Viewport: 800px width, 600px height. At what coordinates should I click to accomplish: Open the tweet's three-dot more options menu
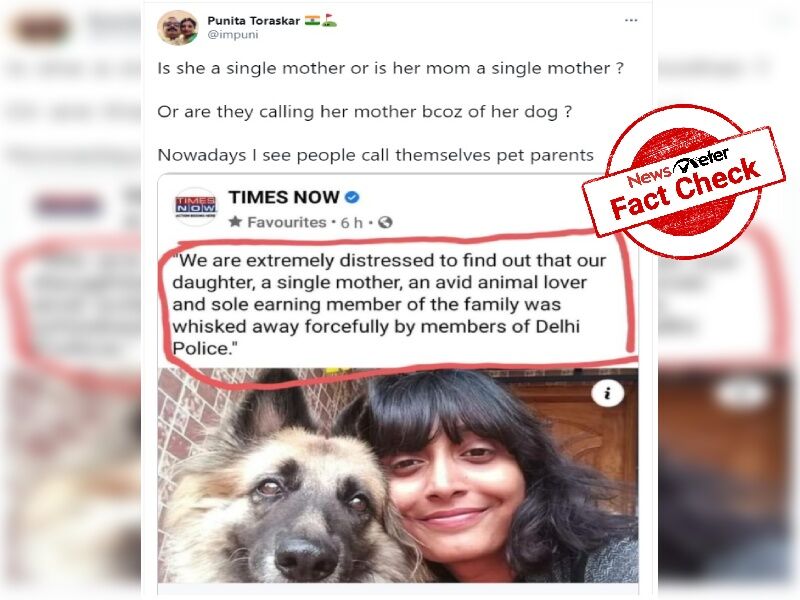tap(631, 20)
